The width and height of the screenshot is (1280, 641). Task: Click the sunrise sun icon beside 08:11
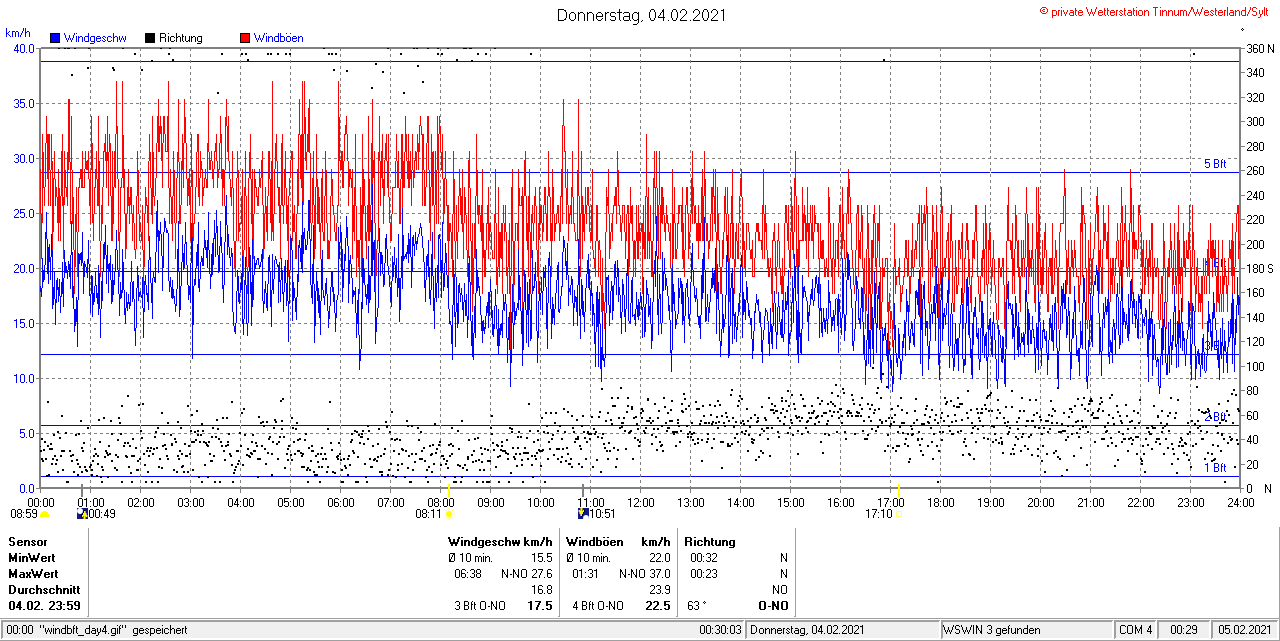(x=449, y=514)
